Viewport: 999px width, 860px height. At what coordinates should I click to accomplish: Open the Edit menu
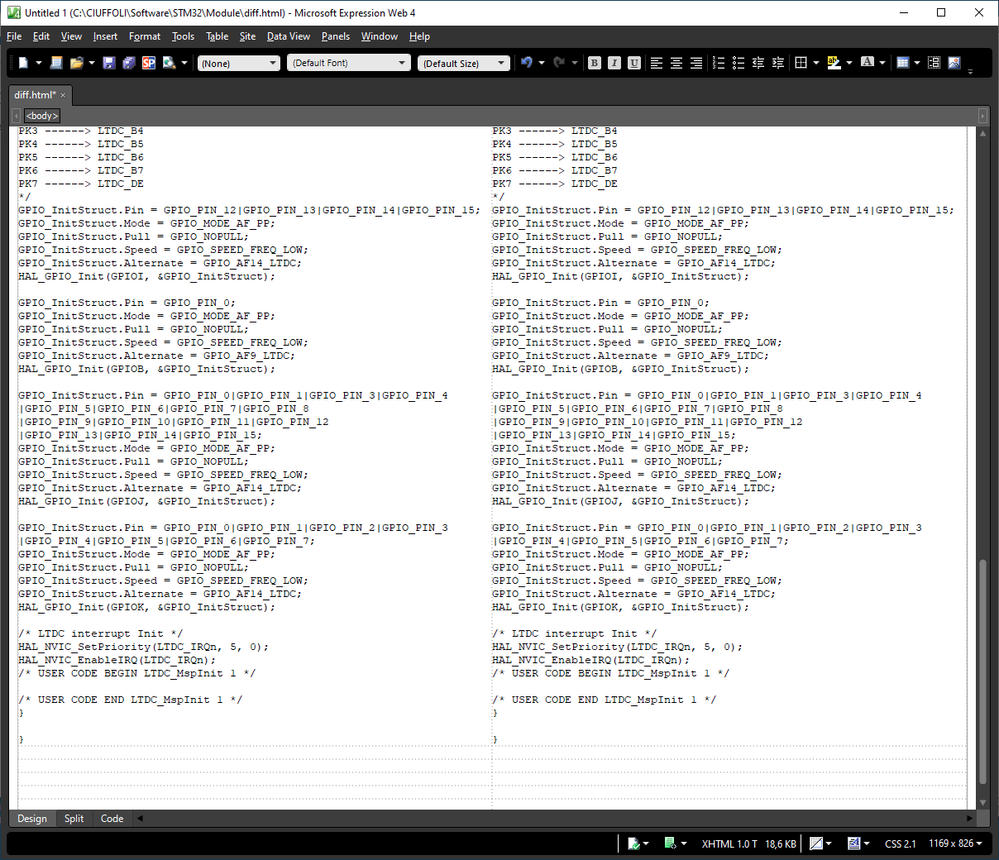(41, 36)
